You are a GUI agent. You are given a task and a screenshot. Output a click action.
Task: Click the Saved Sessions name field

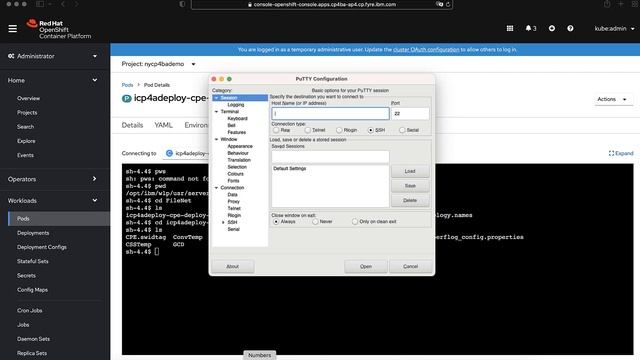330,156
